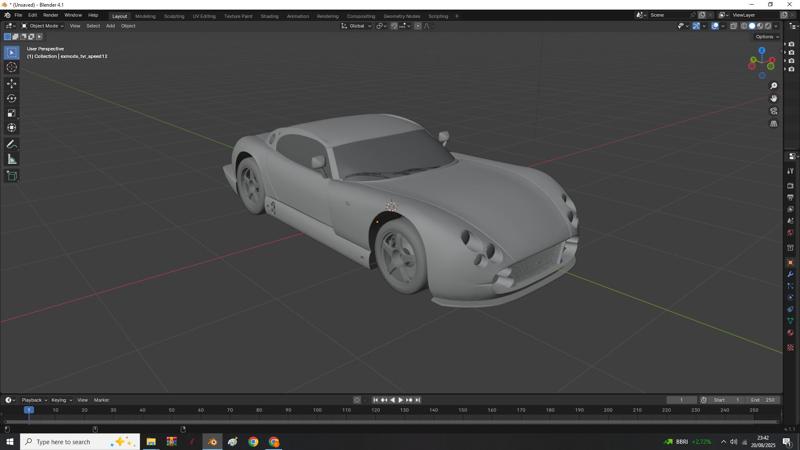Toggle X-ray display in viewport header
The image size is (800, 450).
[x=733, y=26]
